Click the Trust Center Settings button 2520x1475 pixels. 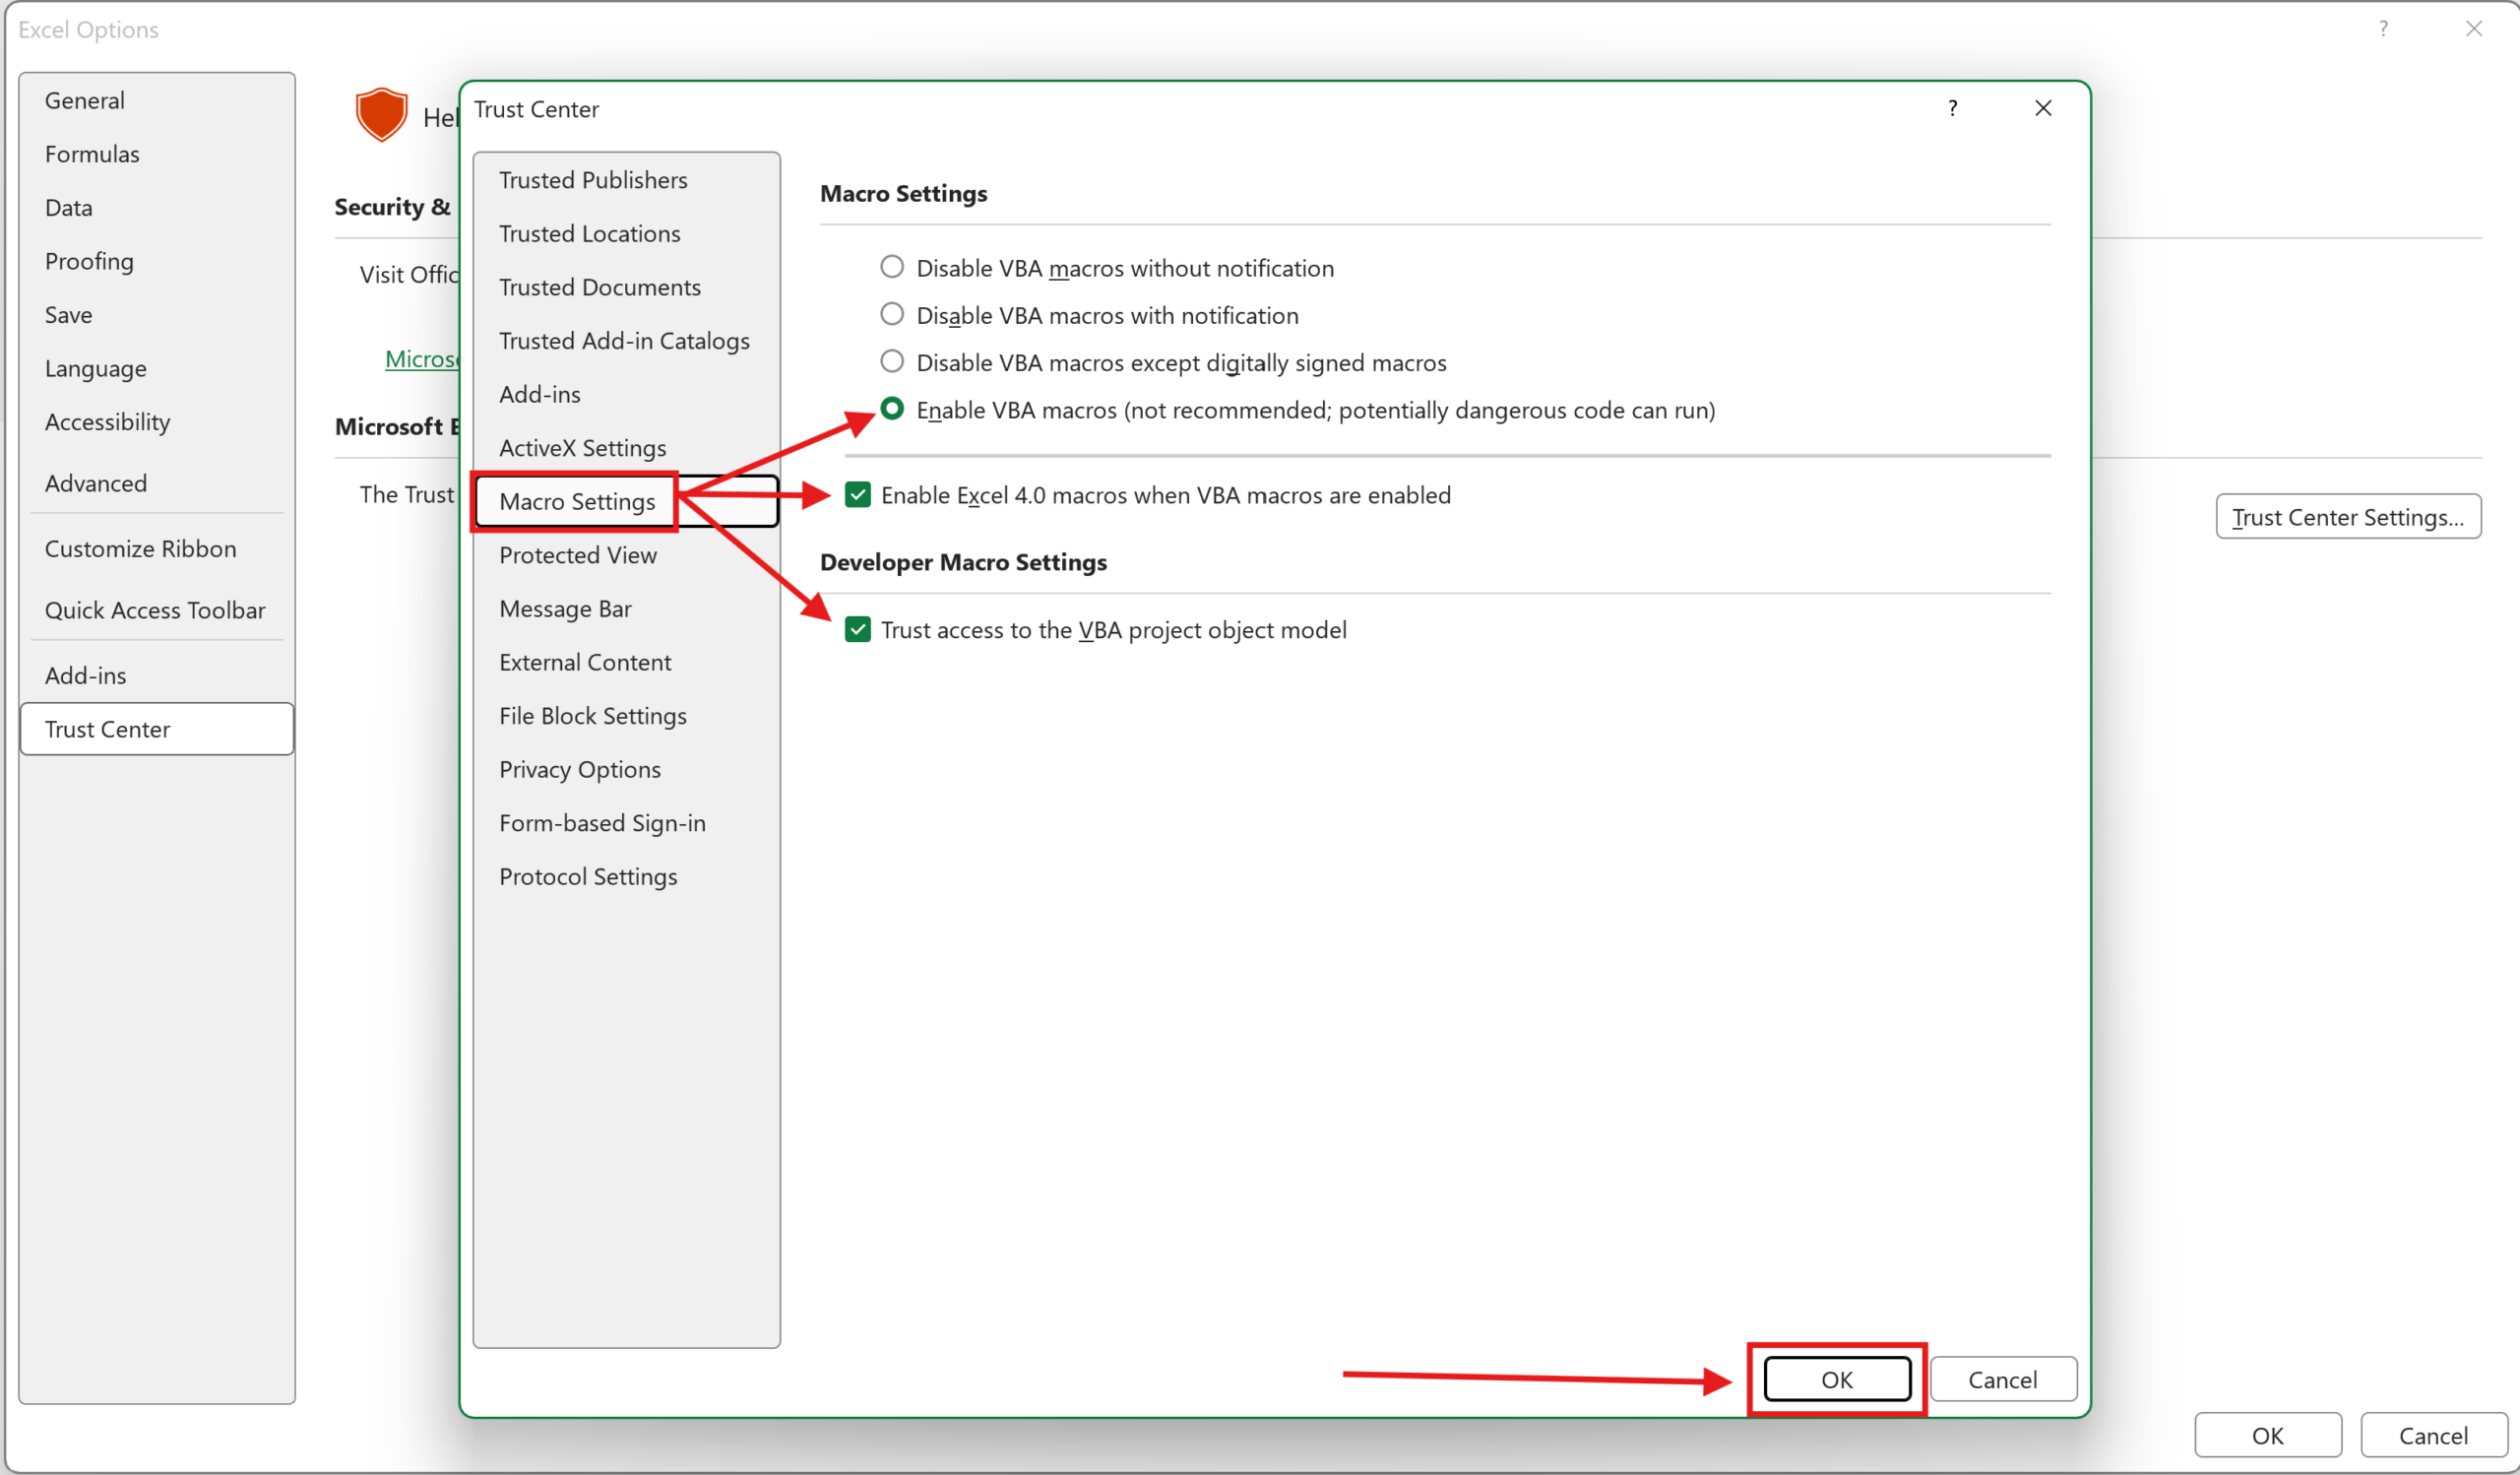pos(2348,516)
